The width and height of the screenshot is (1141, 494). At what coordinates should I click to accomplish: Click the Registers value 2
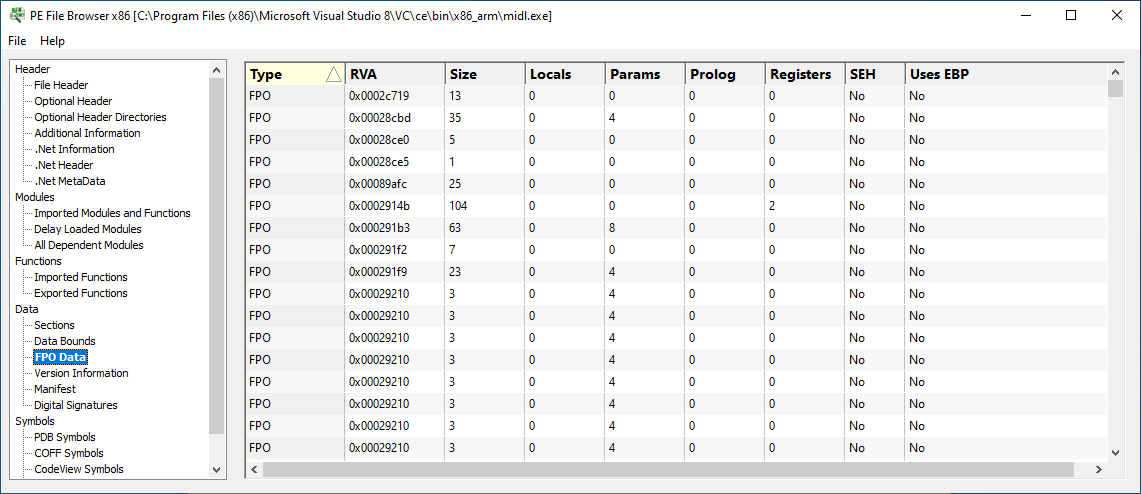[x=773, y=206]
